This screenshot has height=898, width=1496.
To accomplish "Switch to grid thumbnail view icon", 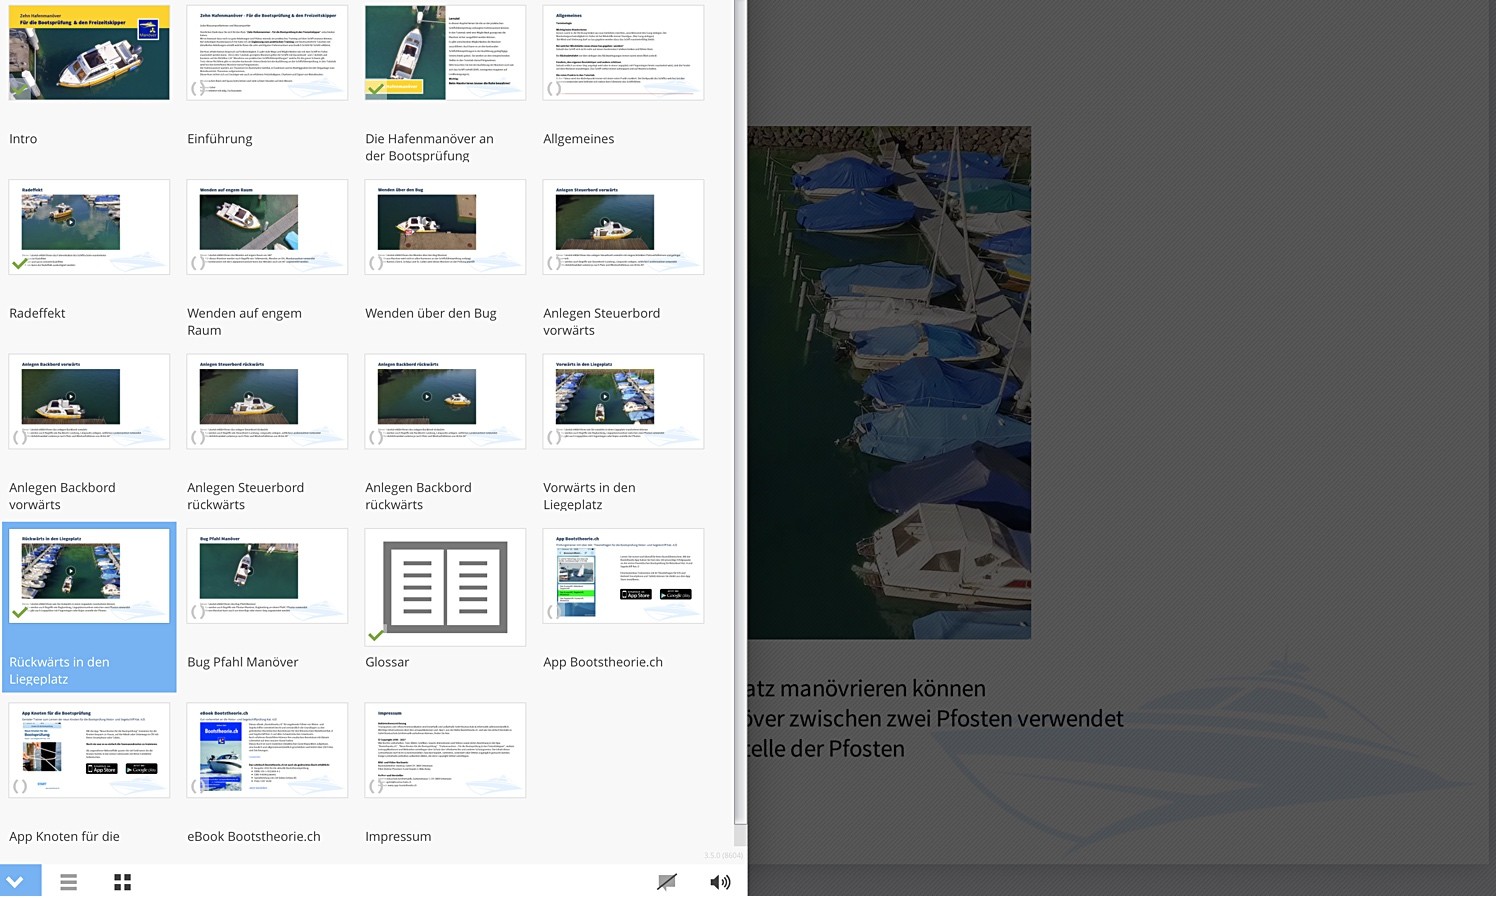I will click(122, 881).
